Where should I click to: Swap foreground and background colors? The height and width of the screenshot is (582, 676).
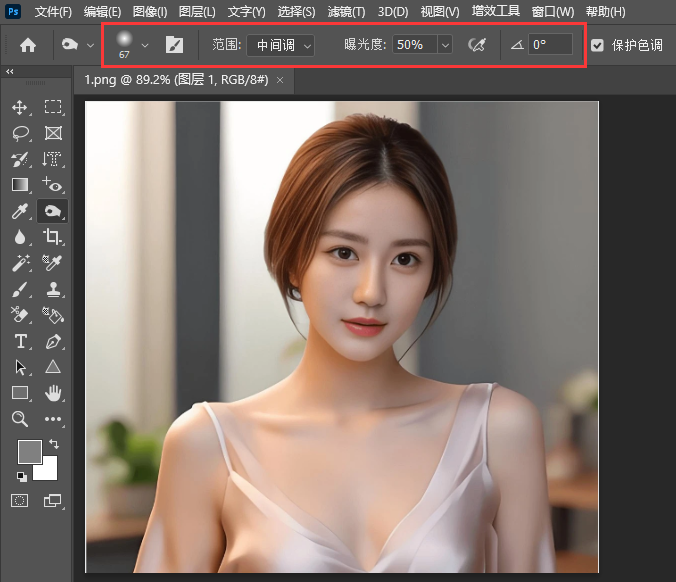point(54,444)
